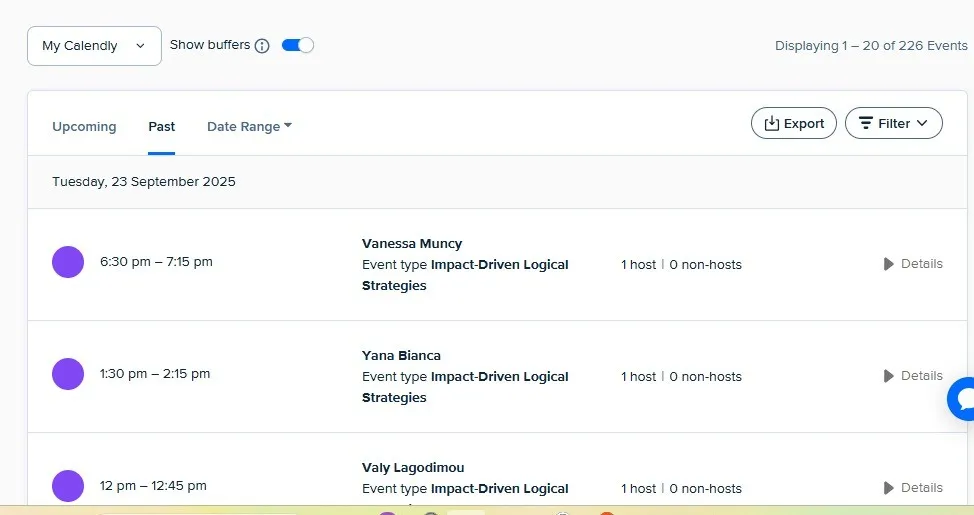Viewport: 974px width, 515px height.
Task: Switch to the Upcoming tab
Action: (x=84, y=126)
